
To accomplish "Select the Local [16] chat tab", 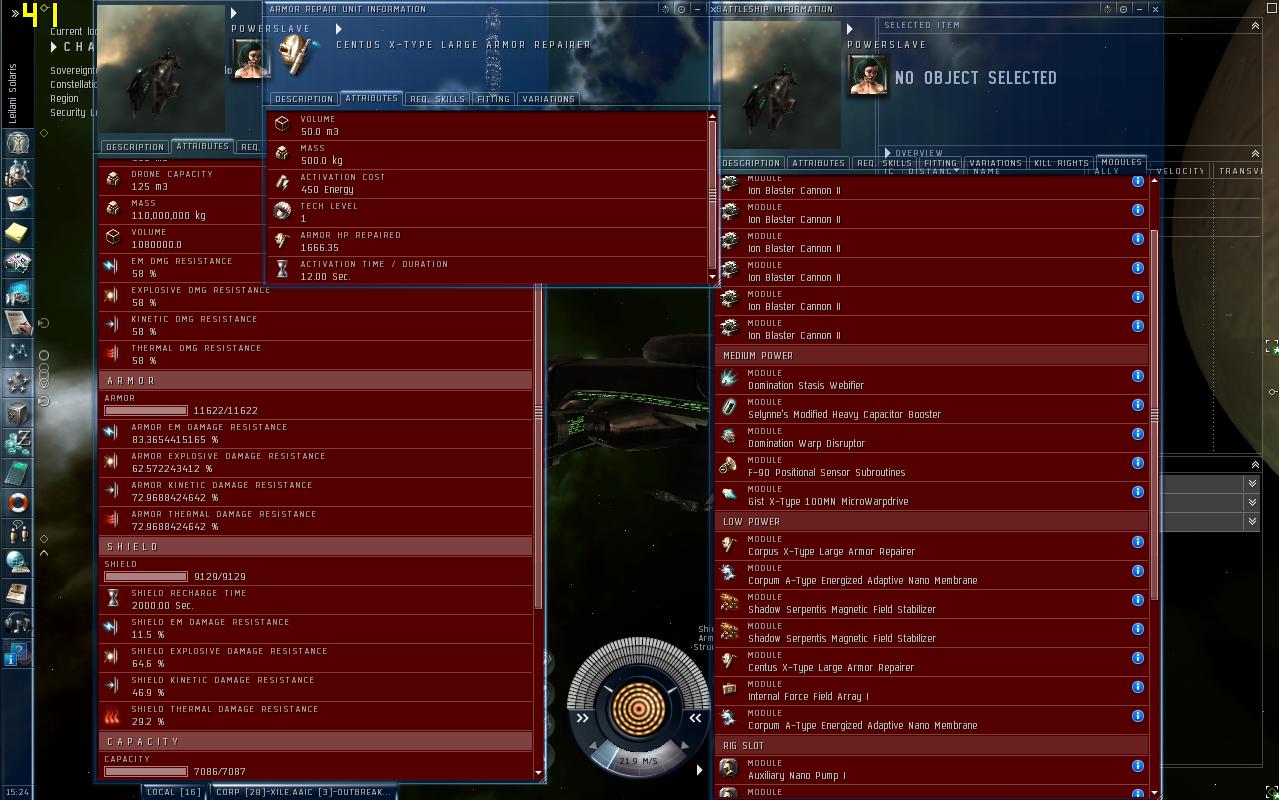I will (x=174, y=792).
